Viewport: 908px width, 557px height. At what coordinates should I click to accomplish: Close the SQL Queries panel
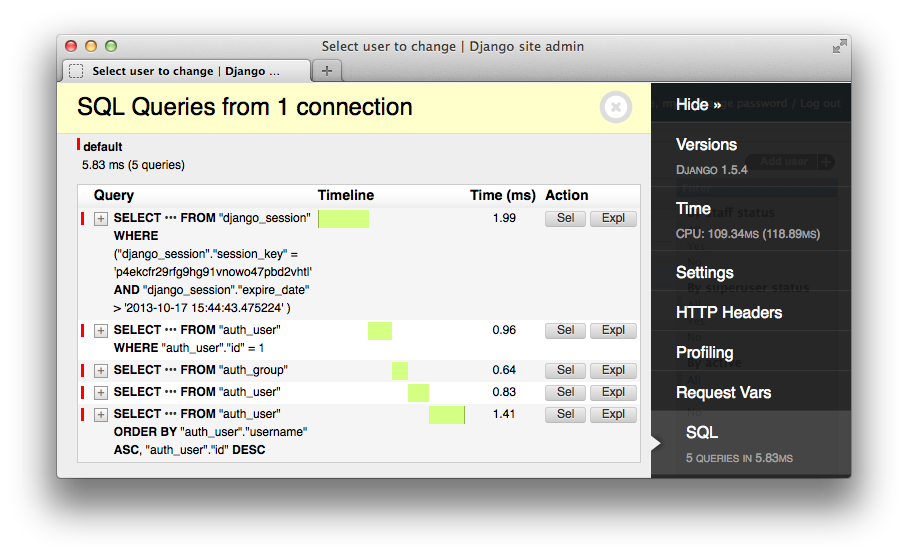point(616,107)
